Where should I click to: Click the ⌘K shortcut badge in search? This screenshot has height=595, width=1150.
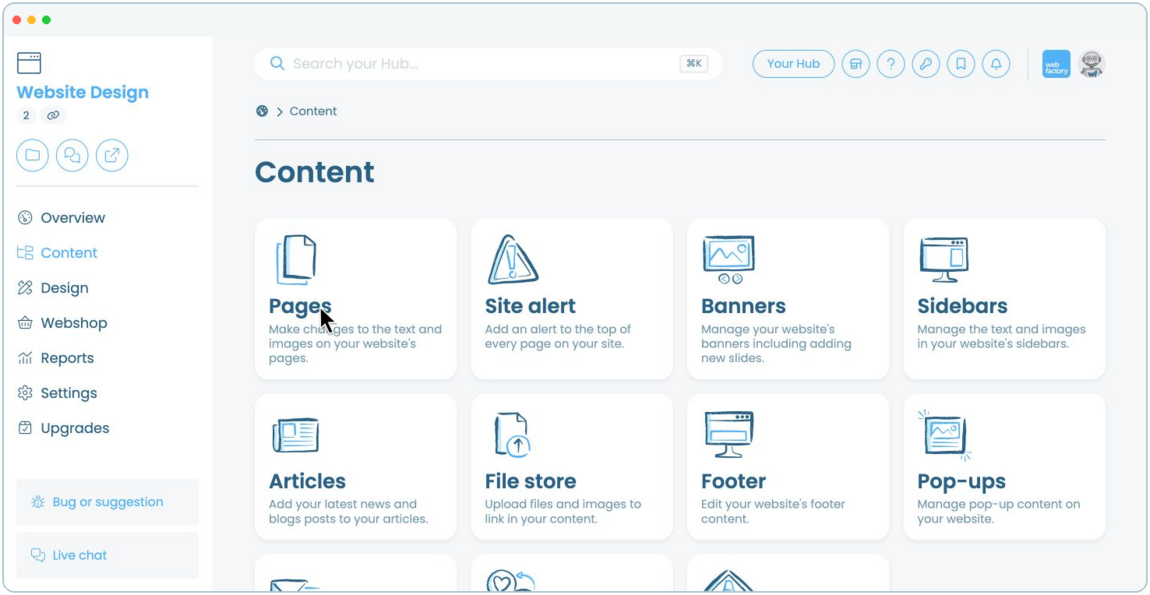(694, 64)
